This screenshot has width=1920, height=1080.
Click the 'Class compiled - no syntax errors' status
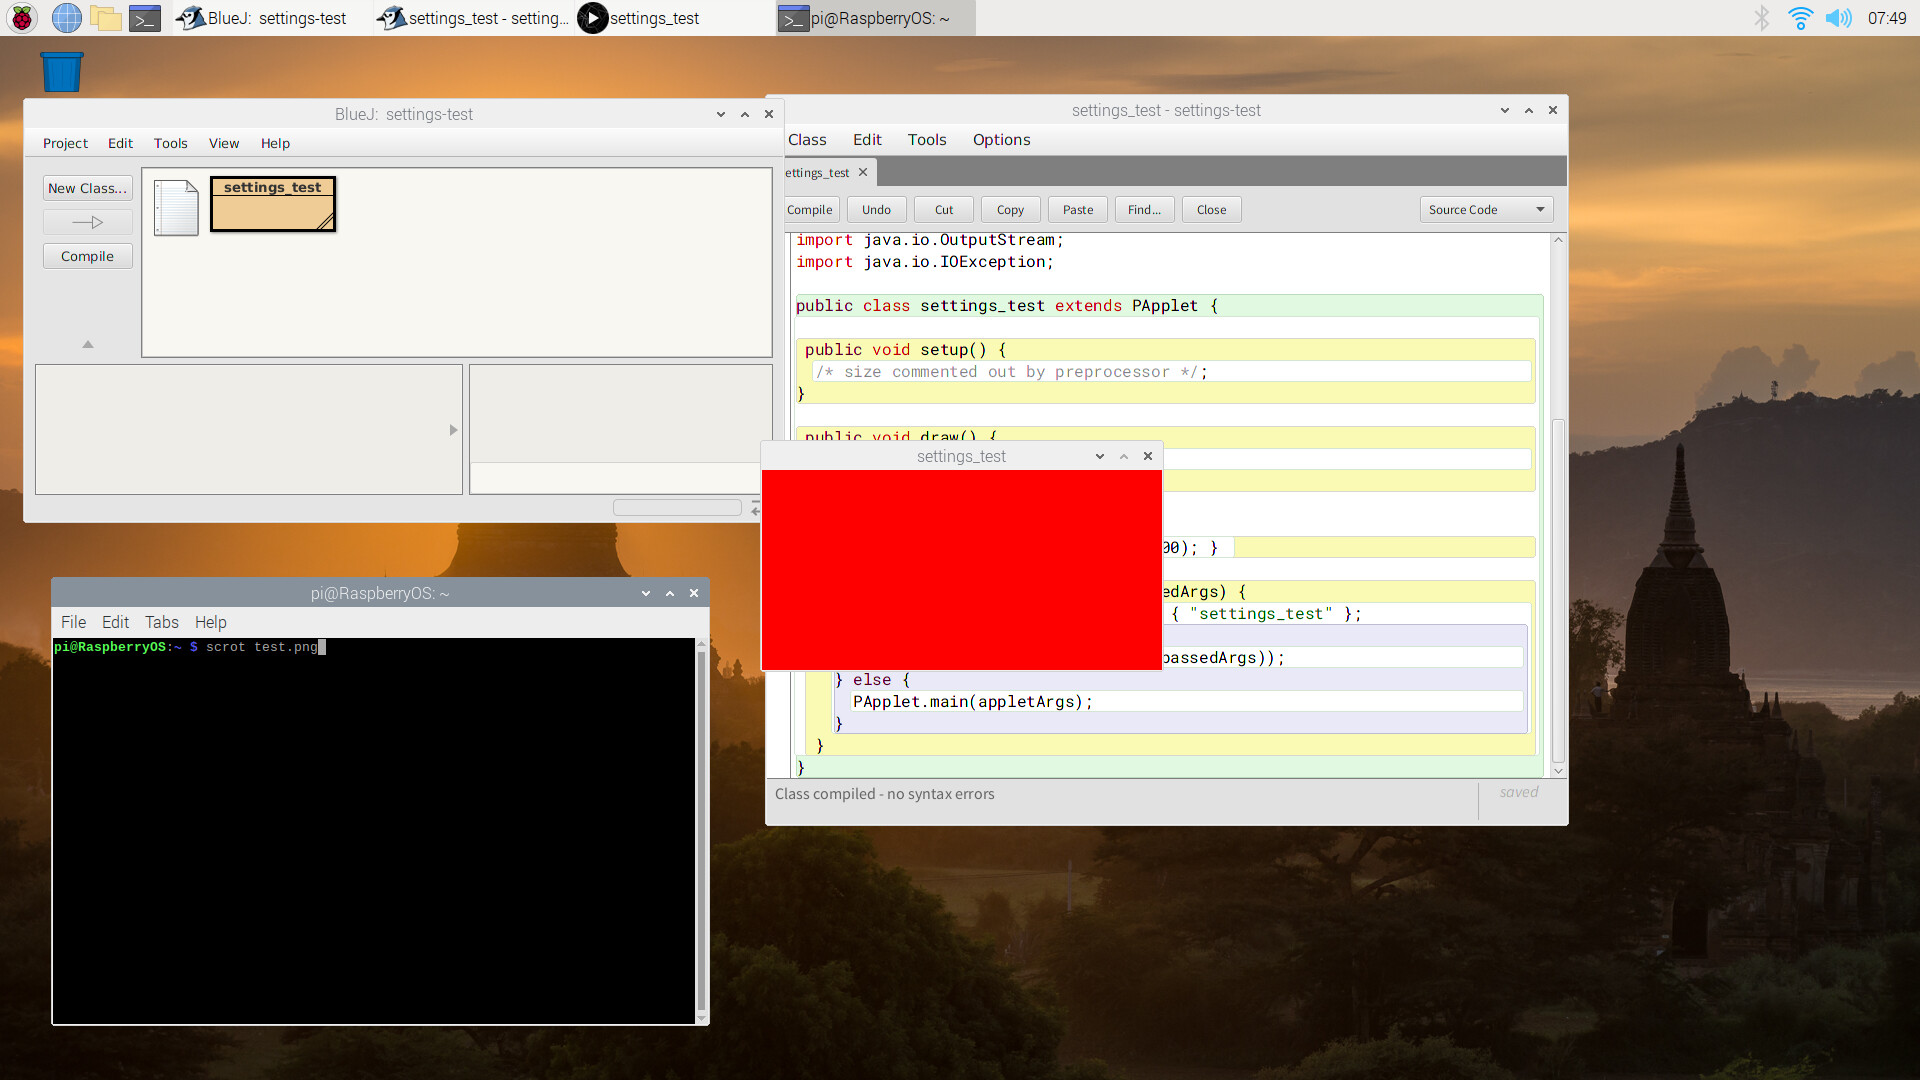885,794
